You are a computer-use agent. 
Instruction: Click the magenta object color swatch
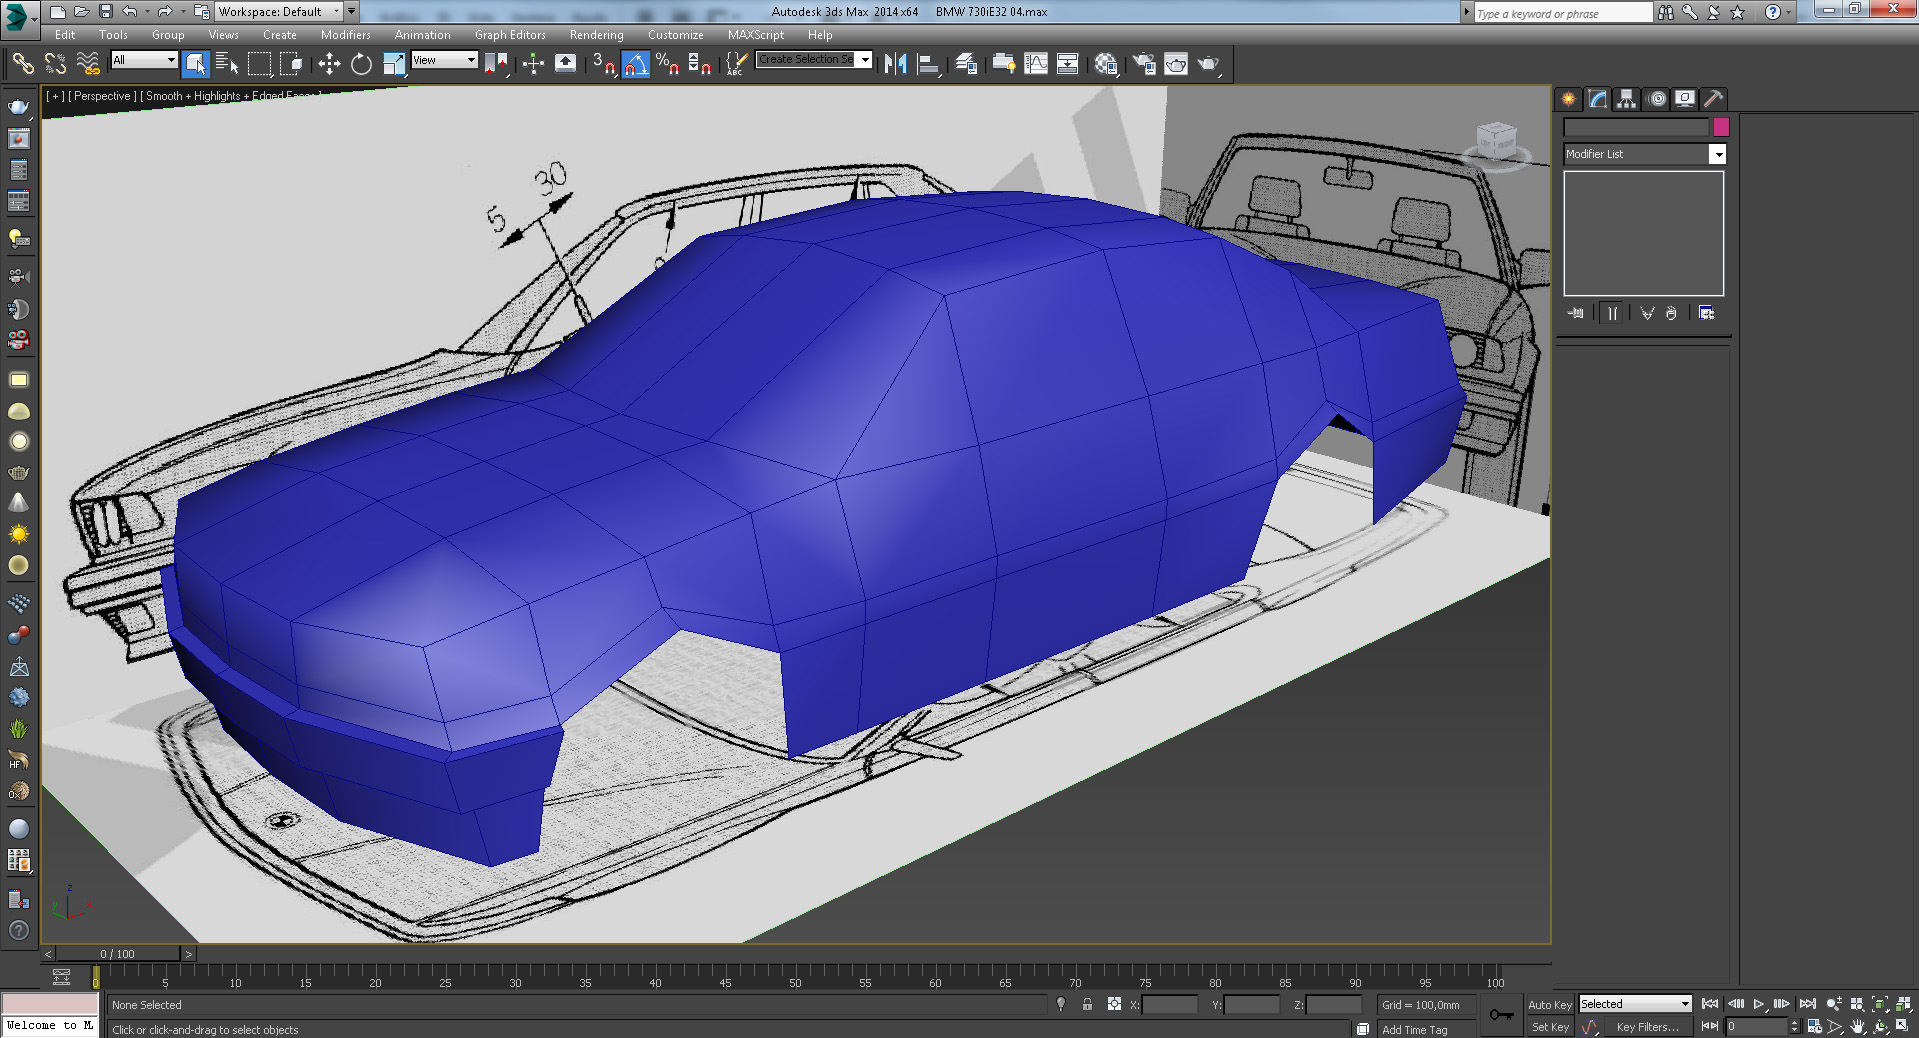[1721, 127]
